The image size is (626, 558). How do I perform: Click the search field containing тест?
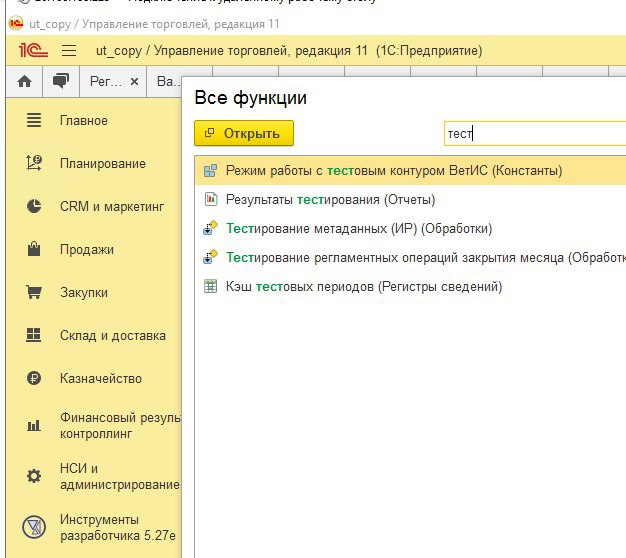point(535,133)
